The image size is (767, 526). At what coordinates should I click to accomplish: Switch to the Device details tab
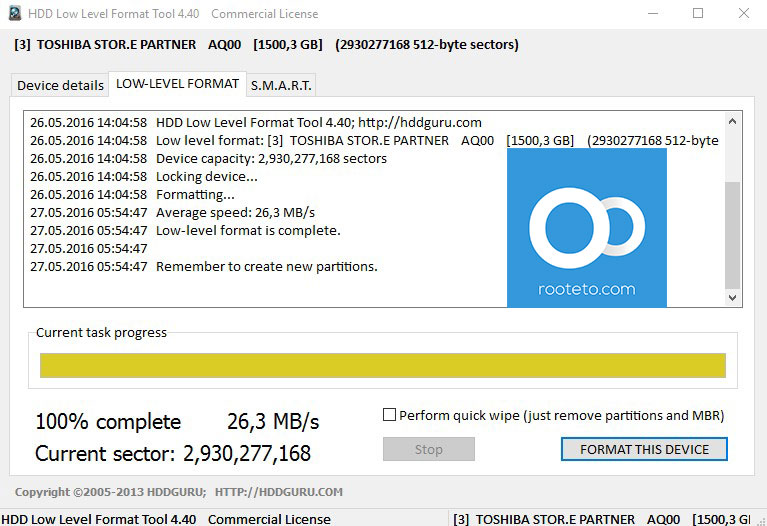click(60, 85)
